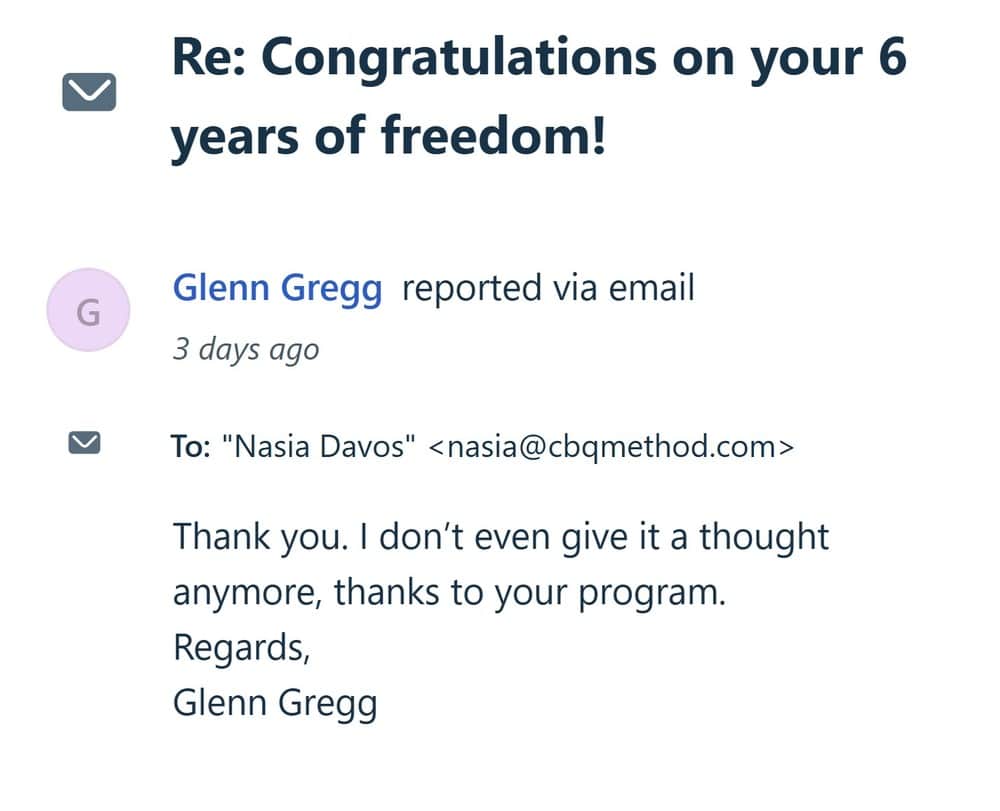Image resolution: width=1000 pixels, height=811 pixels.
Task: Open sender profile link Glenn Gregg
Action: (277, 289)
